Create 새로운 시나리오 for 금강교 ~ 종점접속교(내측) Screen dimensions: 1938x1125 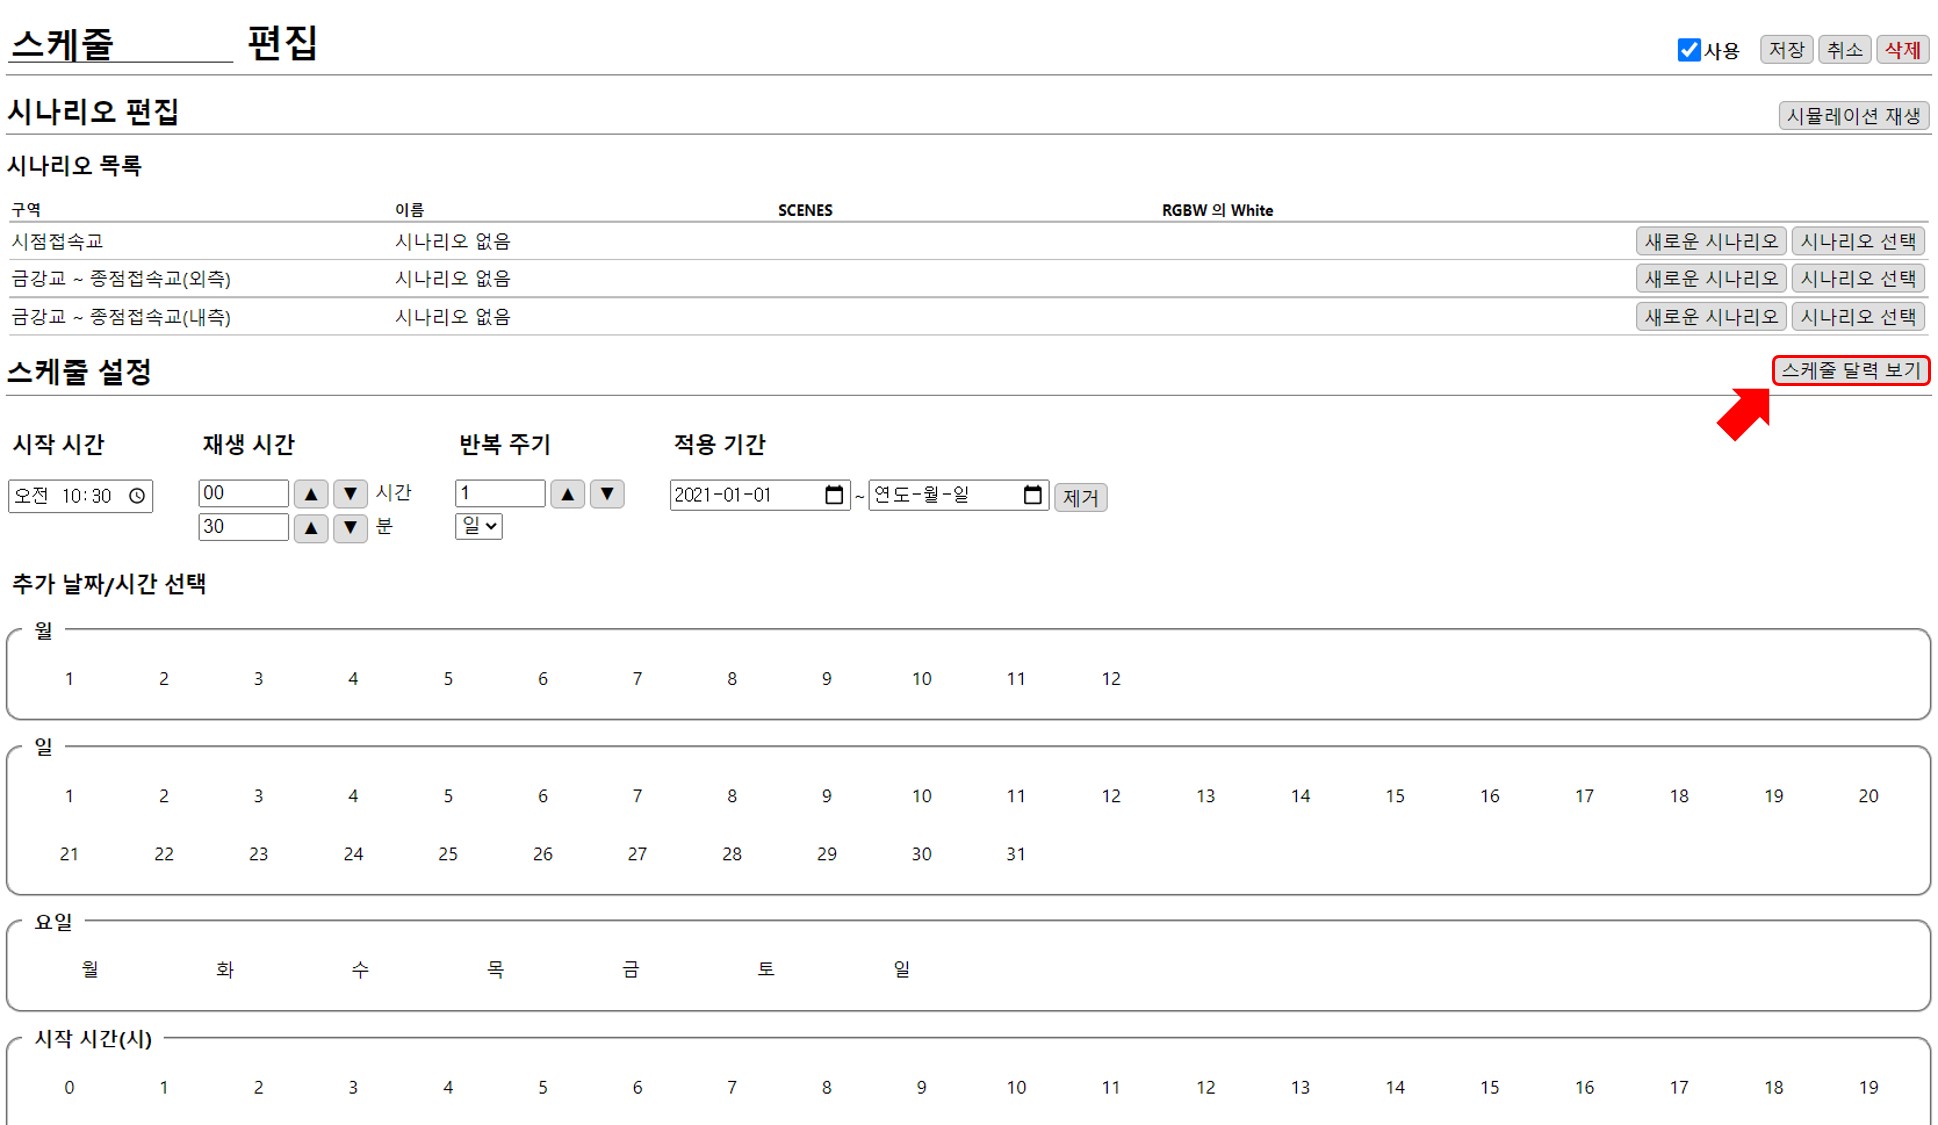(1711, 316)
